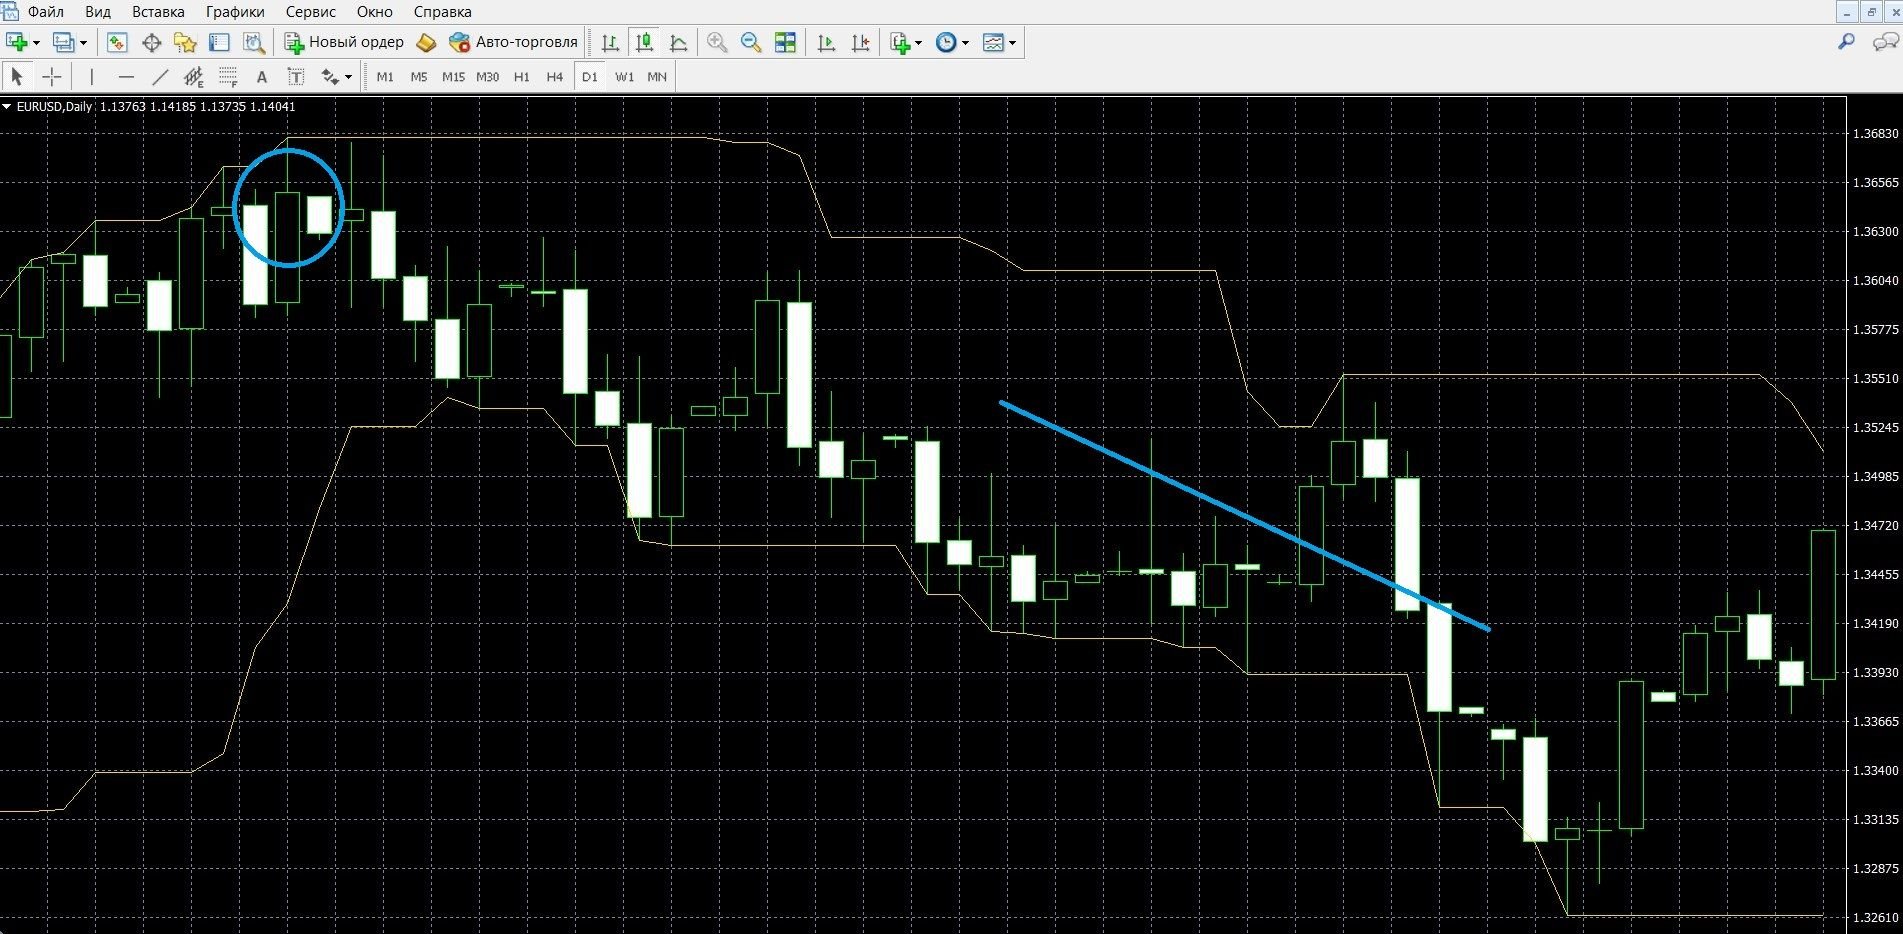Select the horizontal line tool
This screenshot has height=934, width=1903.
click(x=126, y=77)
